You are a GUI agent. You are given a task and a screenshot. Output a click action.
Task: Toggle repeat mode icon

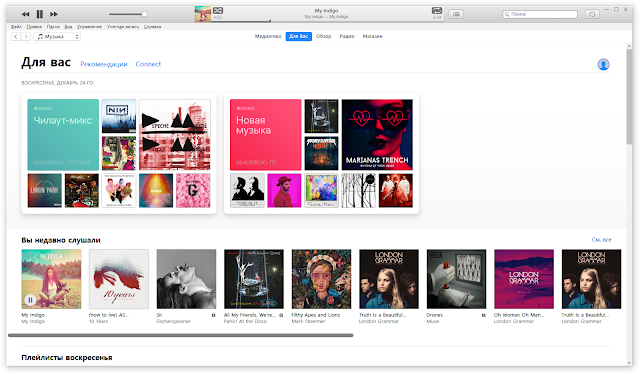pos(437,11)
